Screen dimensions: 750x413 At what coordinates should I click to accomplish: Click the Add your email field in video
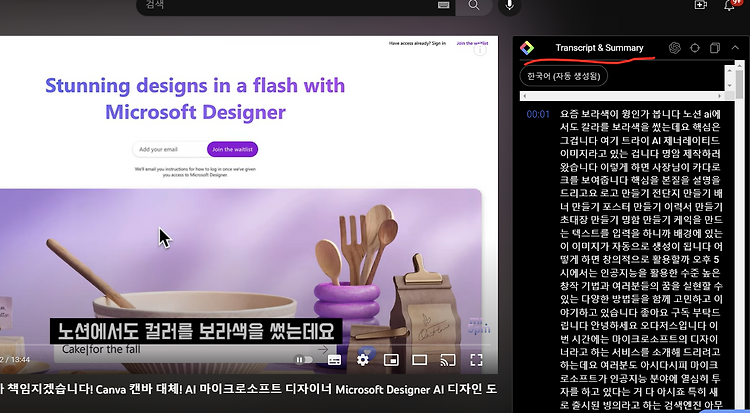coord(169,149)
